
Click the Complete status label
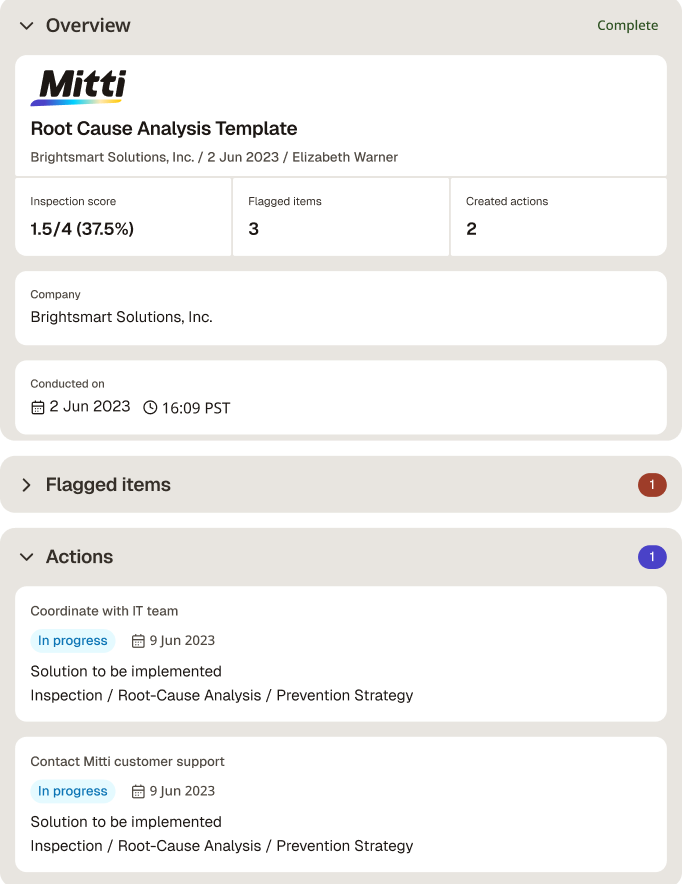(627, 25)
